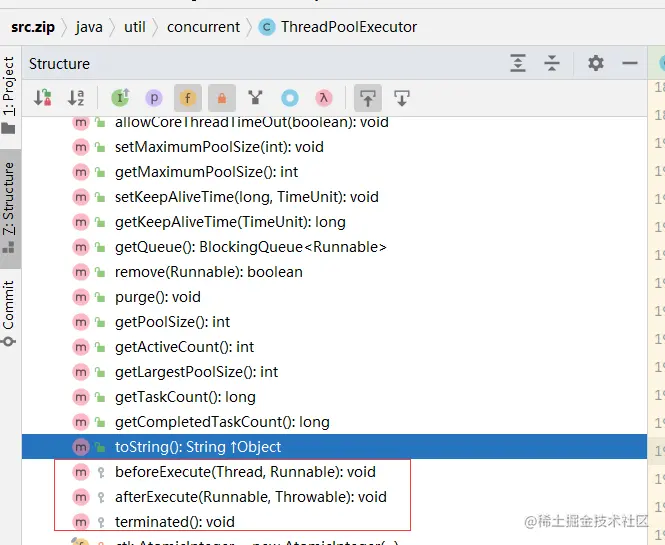The image size is (665, 545).
Task: Collapse all nodes in Structure panel
Action: pos(552,63)
